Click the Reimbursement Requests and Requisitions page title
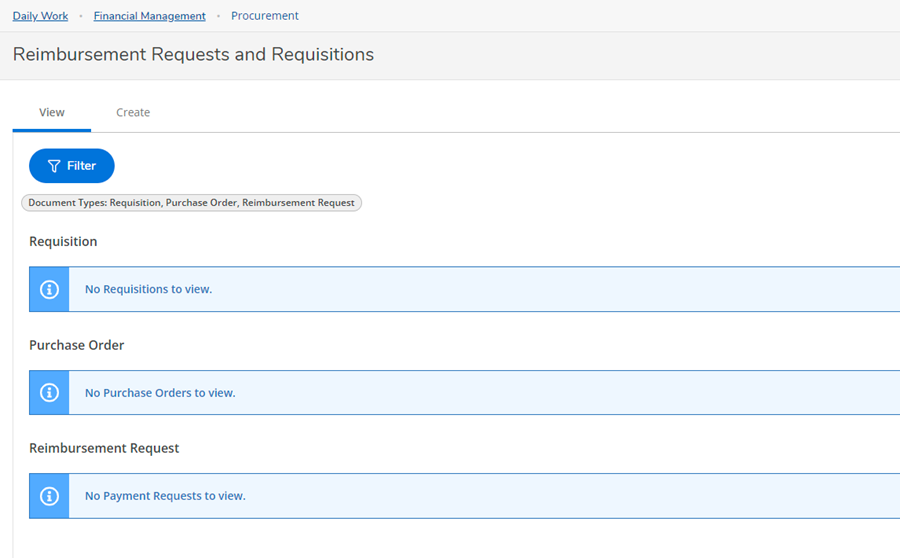The width and height of the screenshot is (900, 558). click(x=193, y=55)
